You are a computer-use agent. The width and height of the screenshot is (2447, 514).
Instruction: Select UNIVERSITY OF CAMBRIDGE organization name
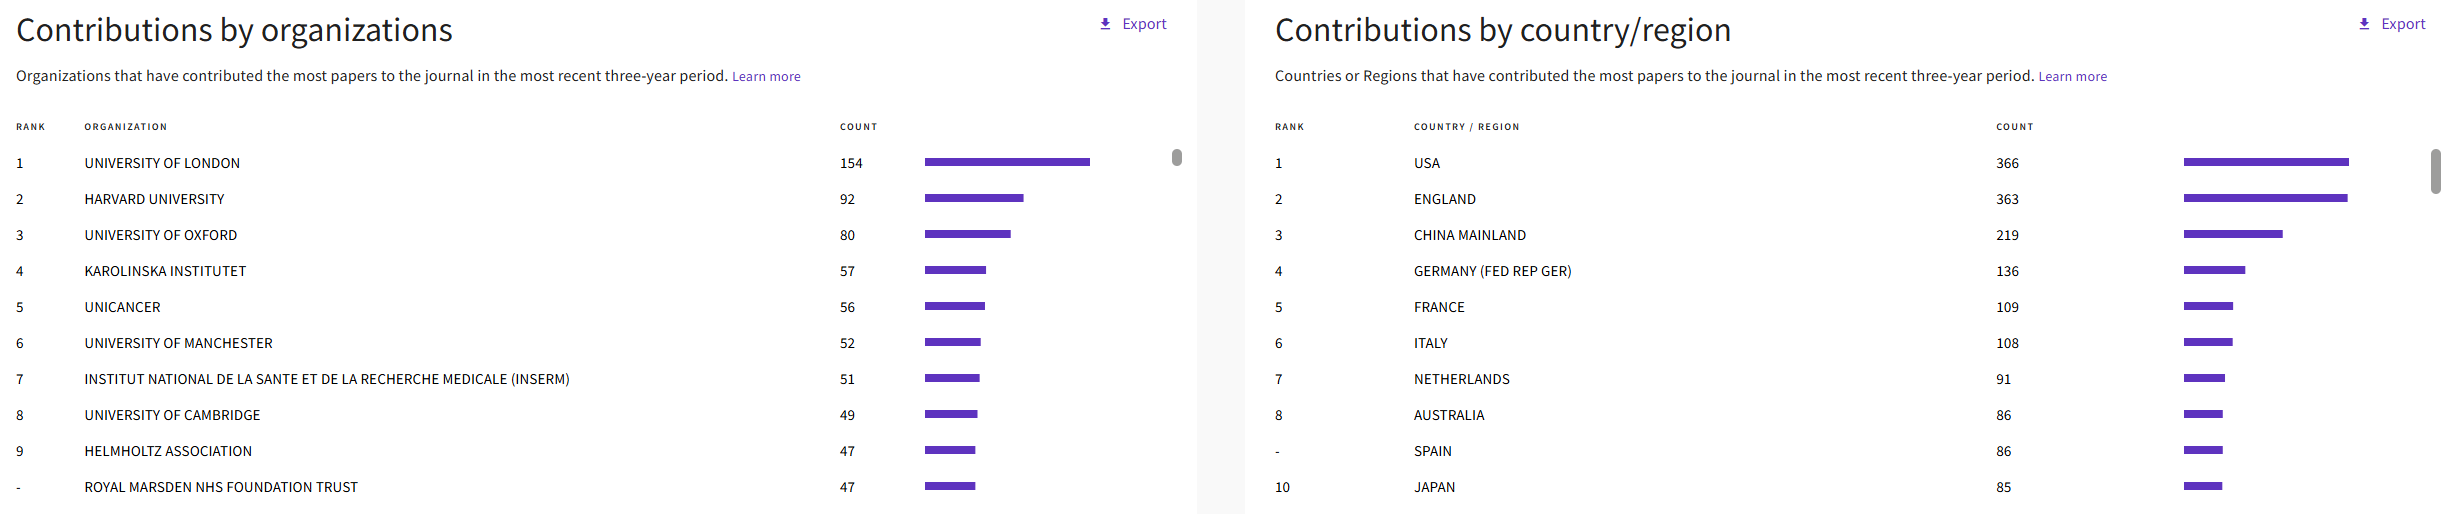click(172, 415)
